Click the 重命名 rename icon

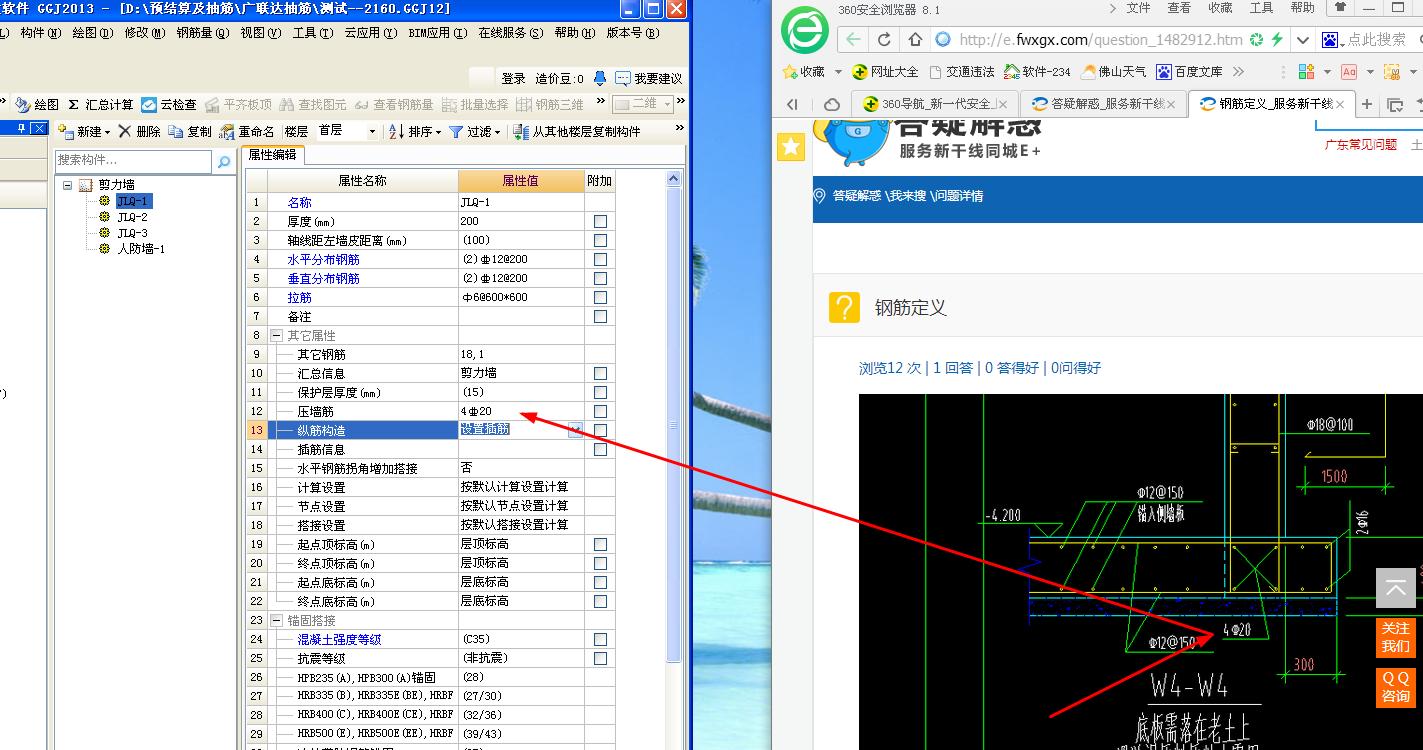(x=226, y=131)
